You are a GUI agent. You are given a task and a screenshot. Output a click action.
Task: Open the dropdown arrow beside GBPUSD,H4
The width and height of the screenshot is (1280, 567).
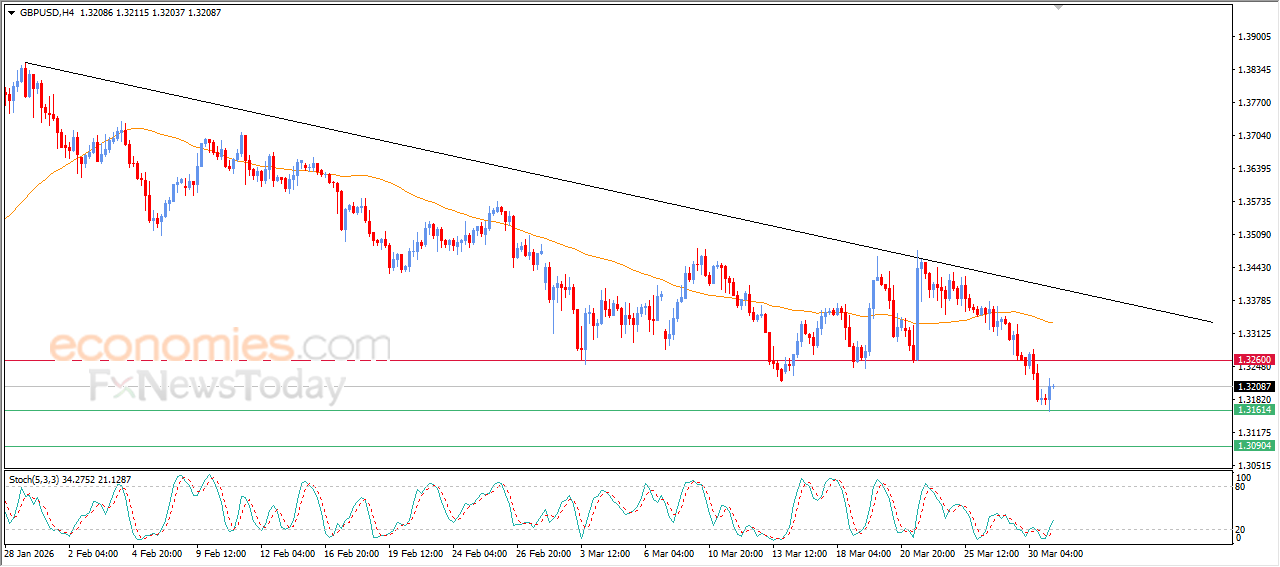11,13
